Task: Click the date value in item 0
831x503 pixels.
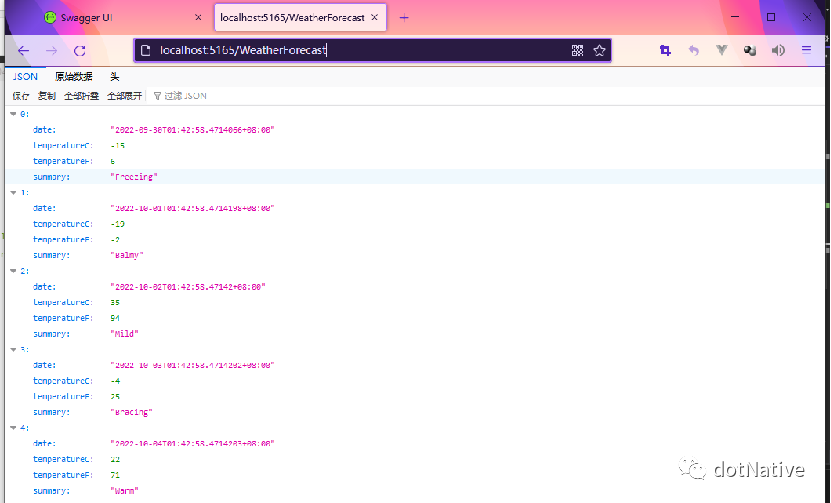Action: 192,130
